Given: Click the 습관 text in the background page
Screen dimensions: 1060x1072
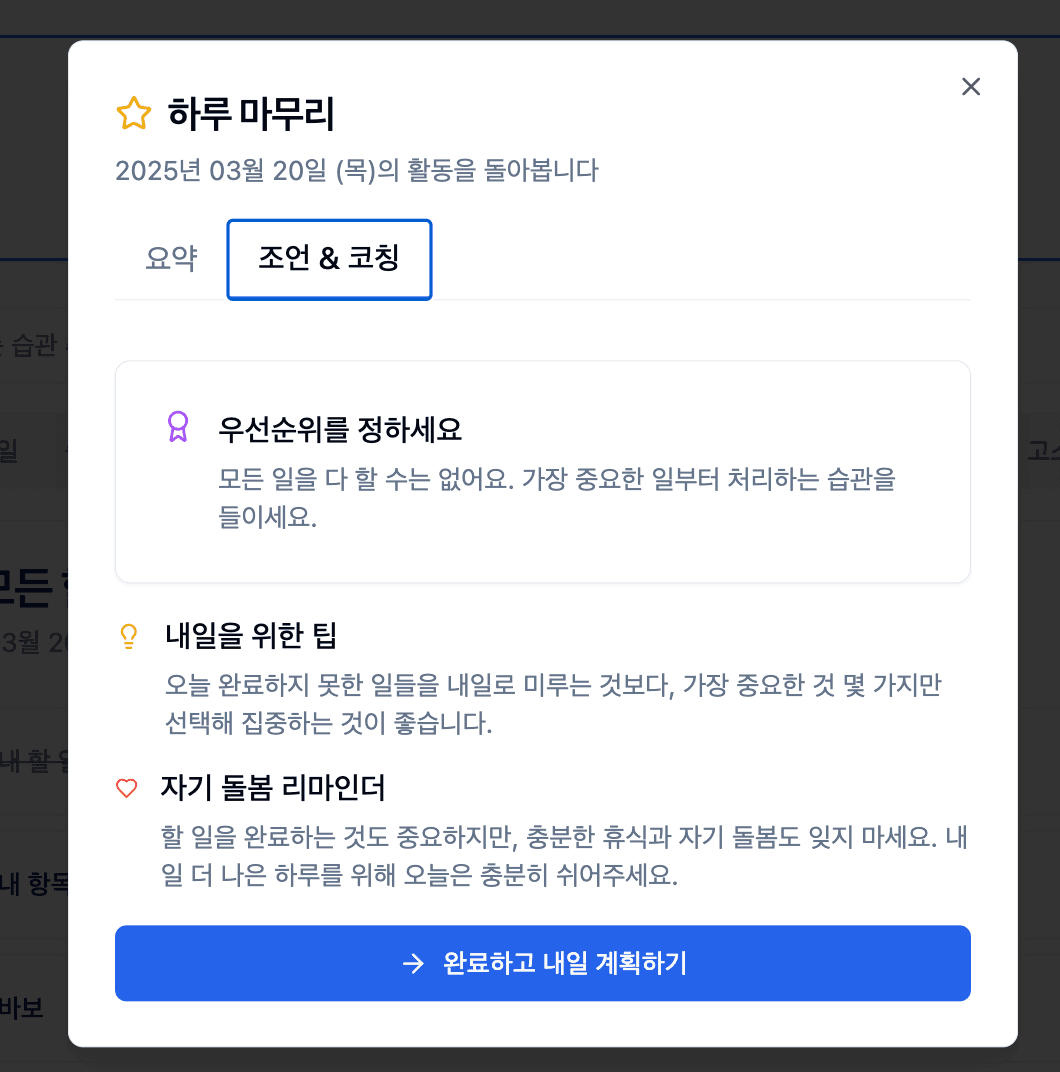Looking at the screenshot, I should tap(34, 347).
